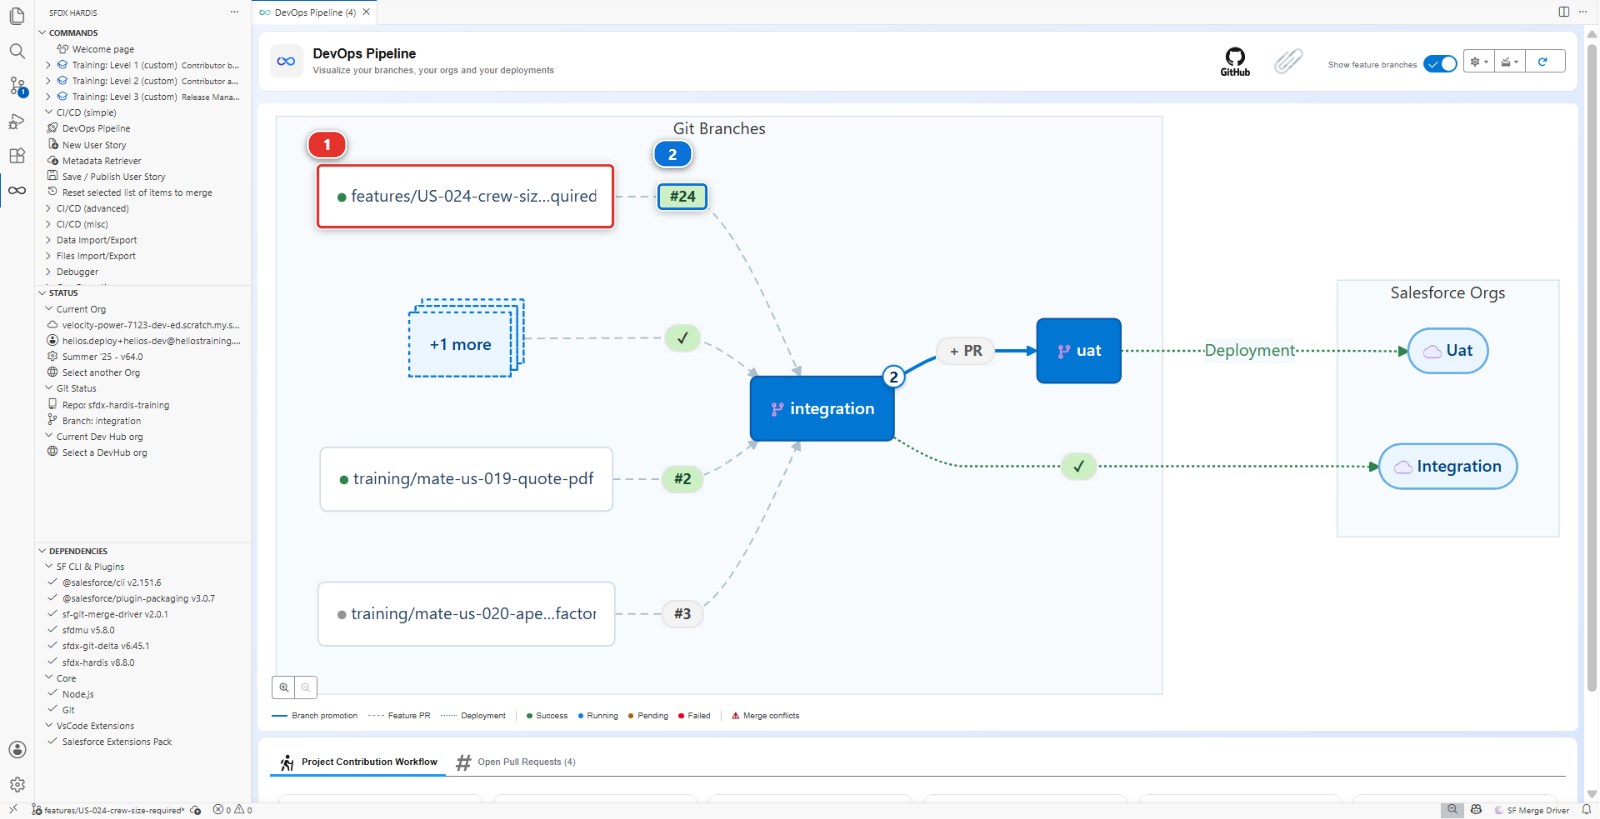Collapse the COMMANDS panel section
Viewport: 1600px width, 819px height.
[73, 33]
